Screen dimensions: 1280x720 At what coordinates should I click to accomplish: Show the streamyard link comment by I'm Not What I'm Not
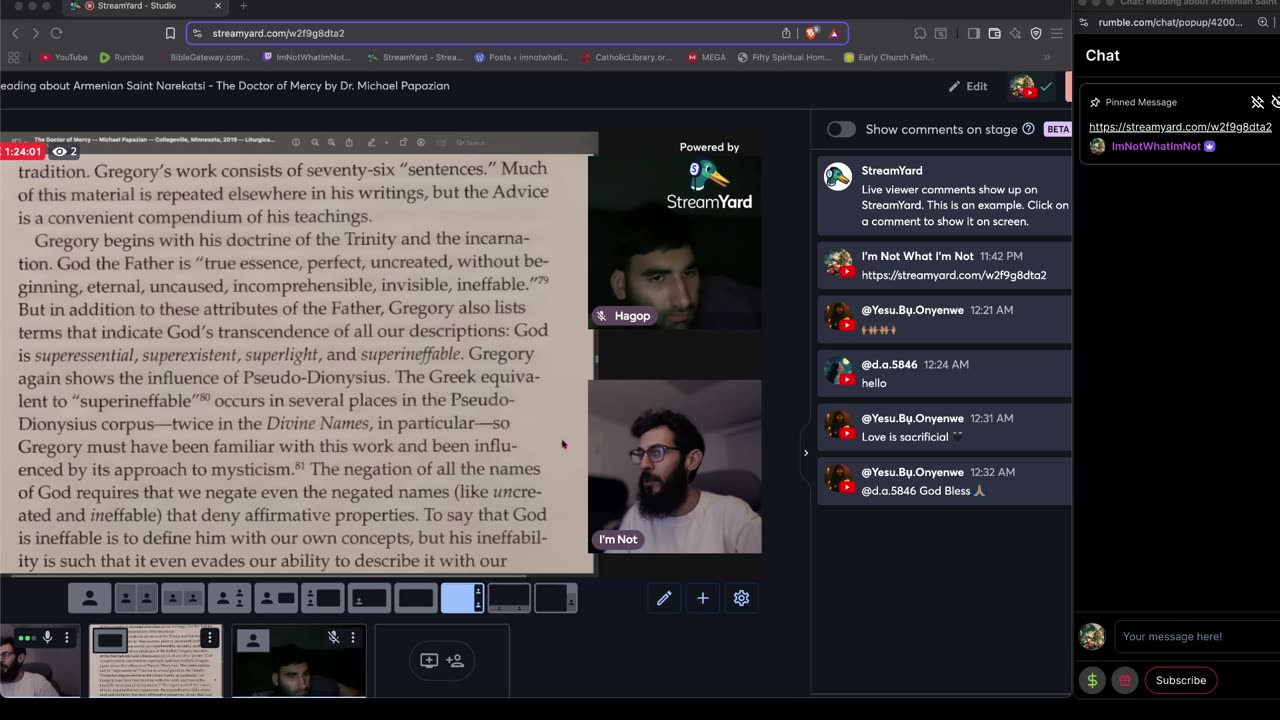(944, 265)
